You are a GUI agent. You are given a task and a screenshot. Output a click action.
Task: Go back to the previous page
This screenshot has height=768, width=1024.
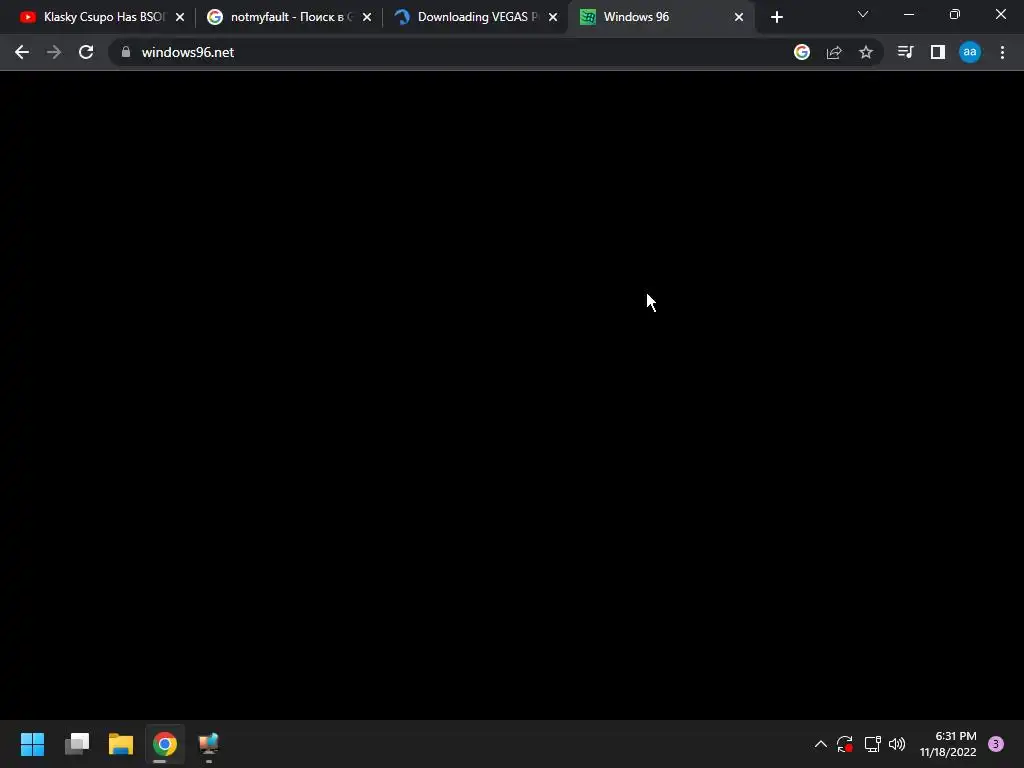pos(22,52)
